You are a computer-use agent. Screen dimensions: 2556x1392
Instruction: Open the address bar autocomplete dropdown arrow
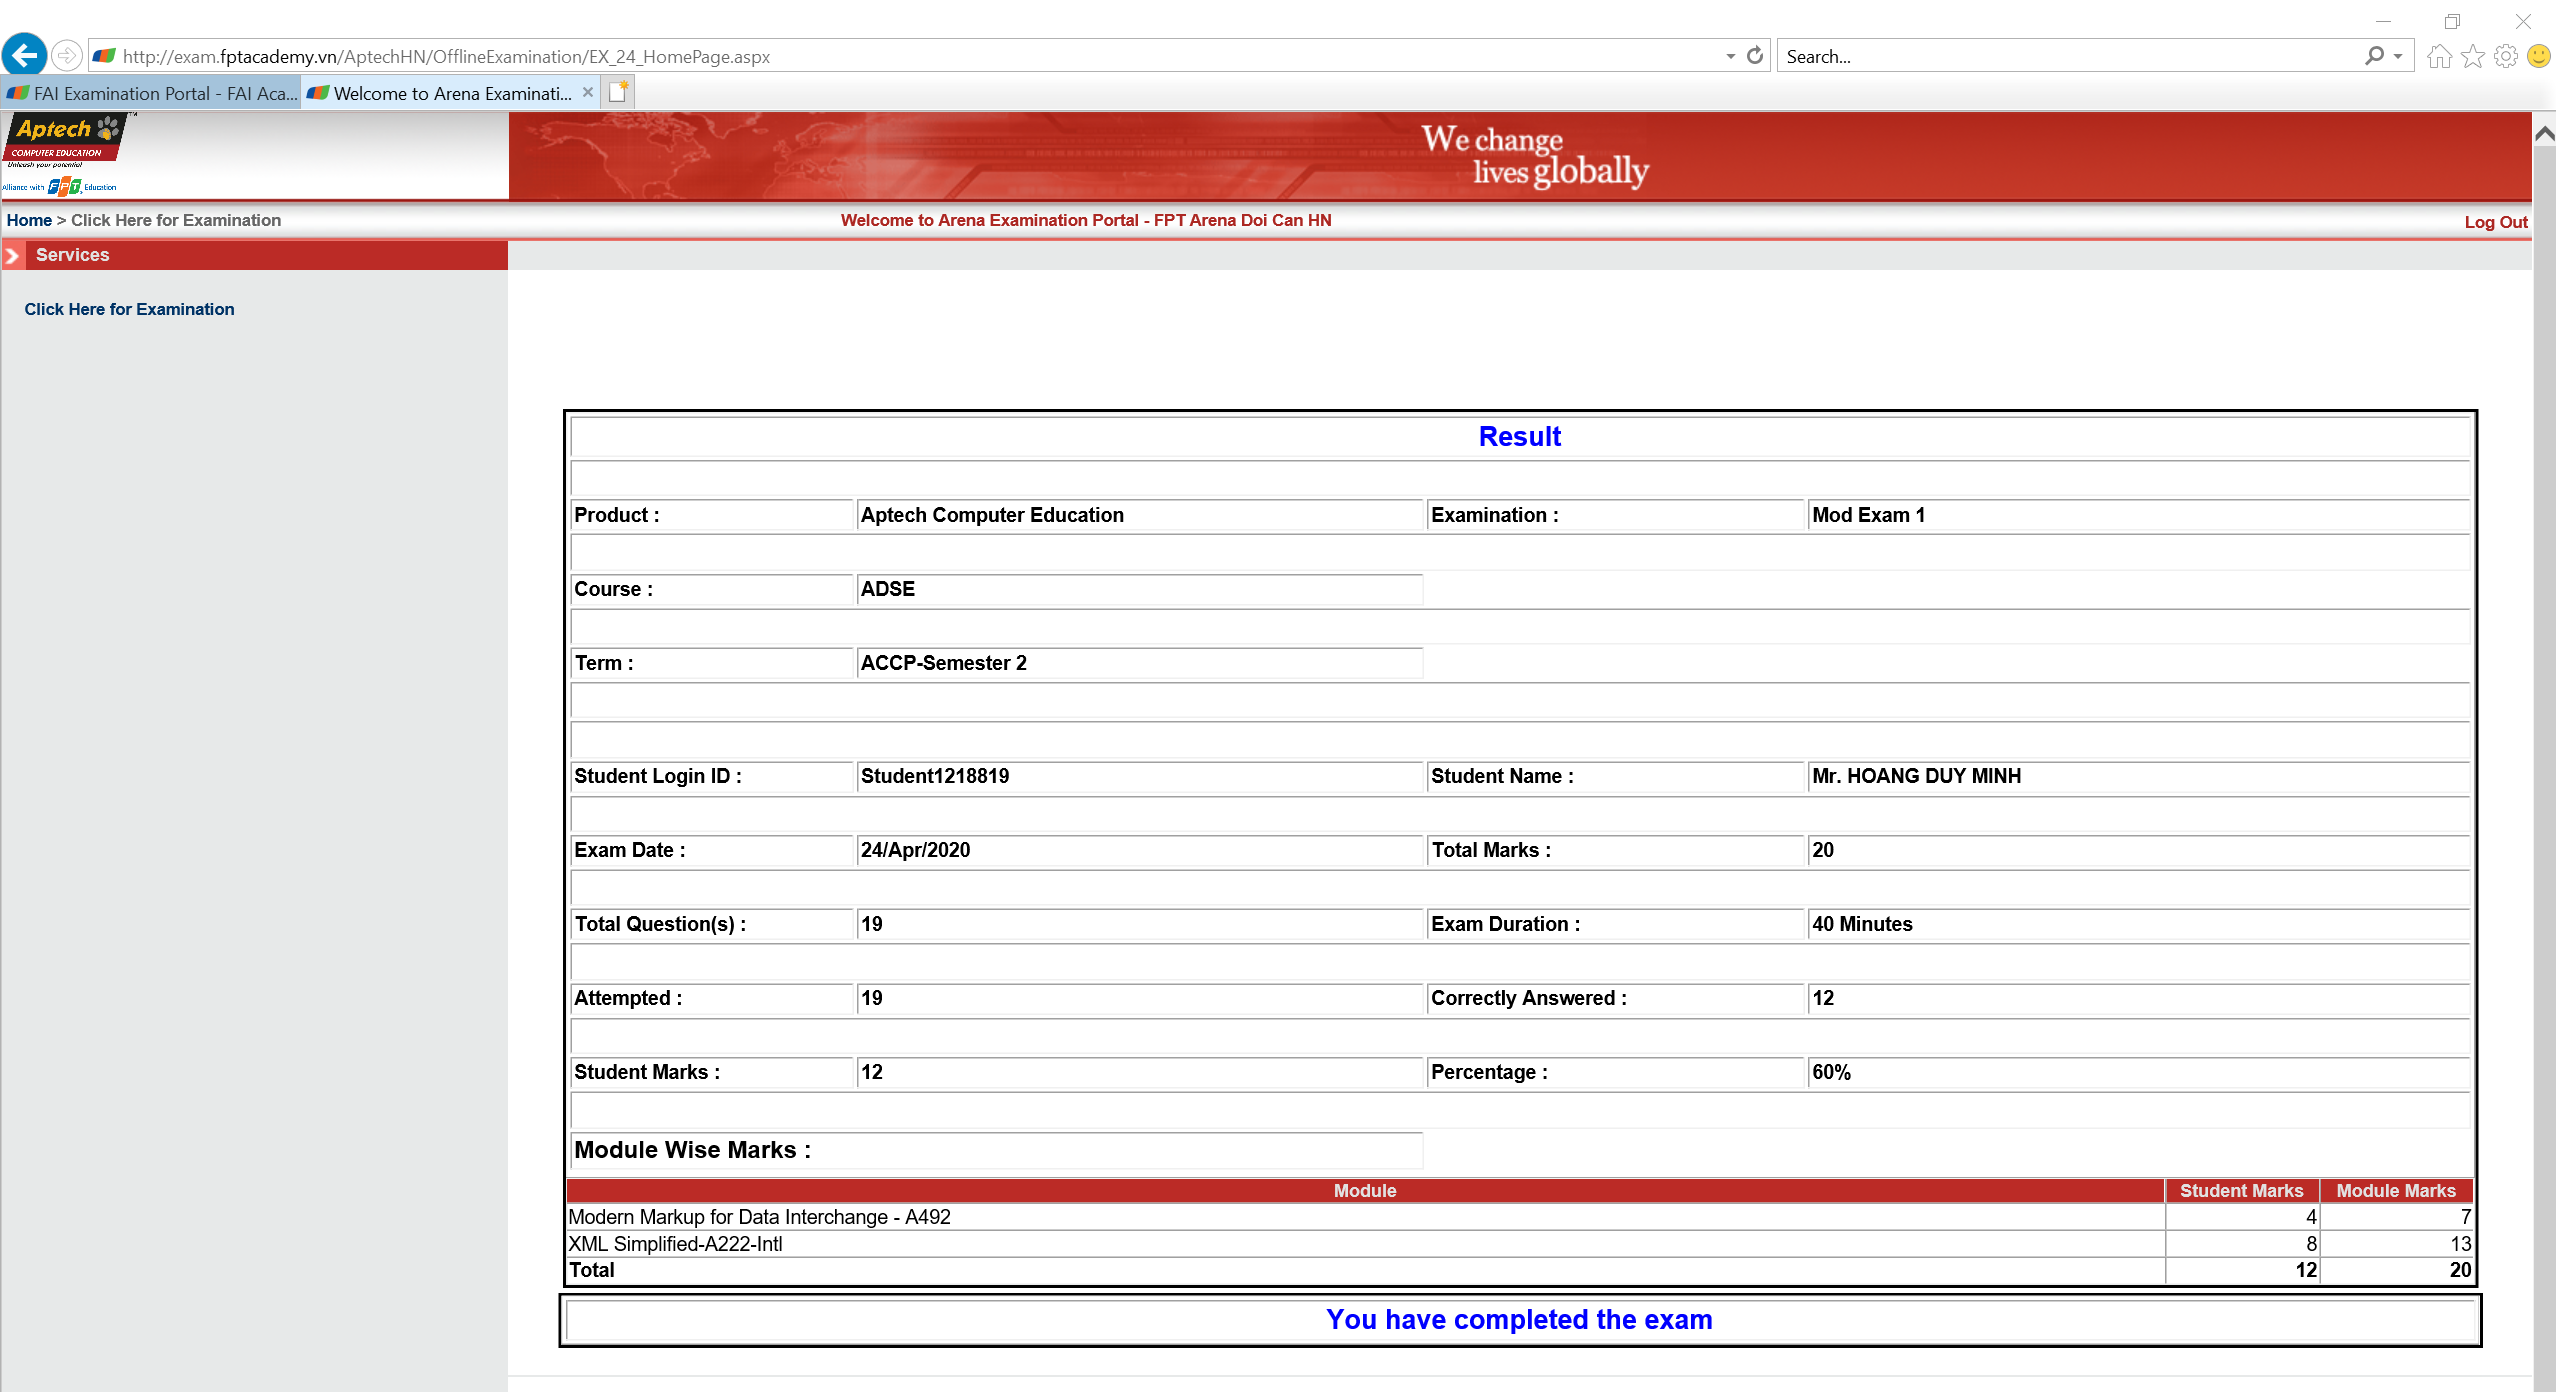pyautogui.click(x=1730, y=57)
